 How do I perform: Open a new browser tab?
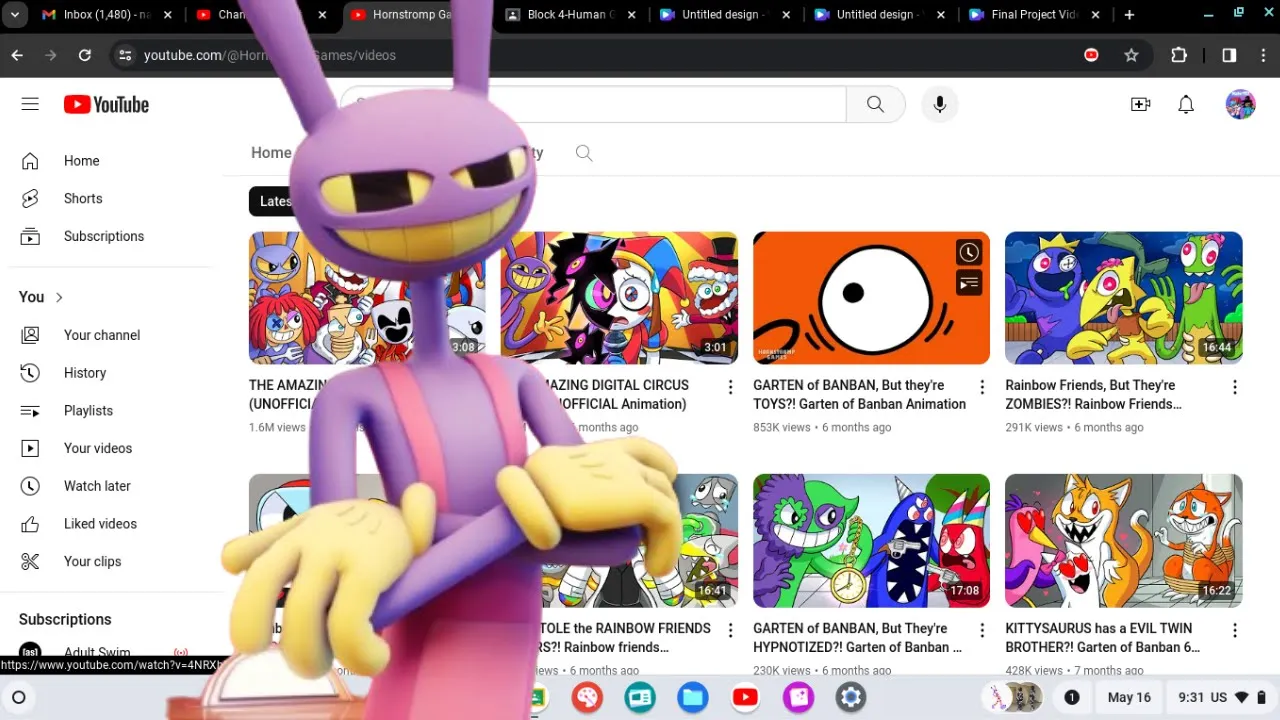point(1129,15)
